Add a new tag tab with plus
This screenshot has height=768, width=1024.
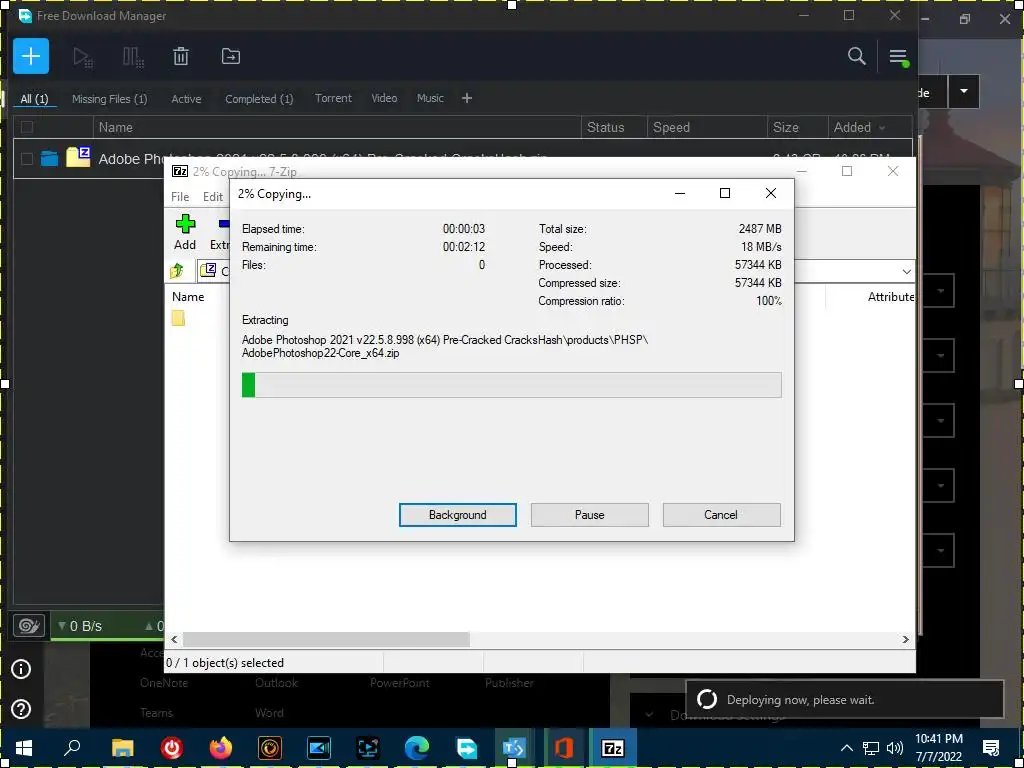466,98
